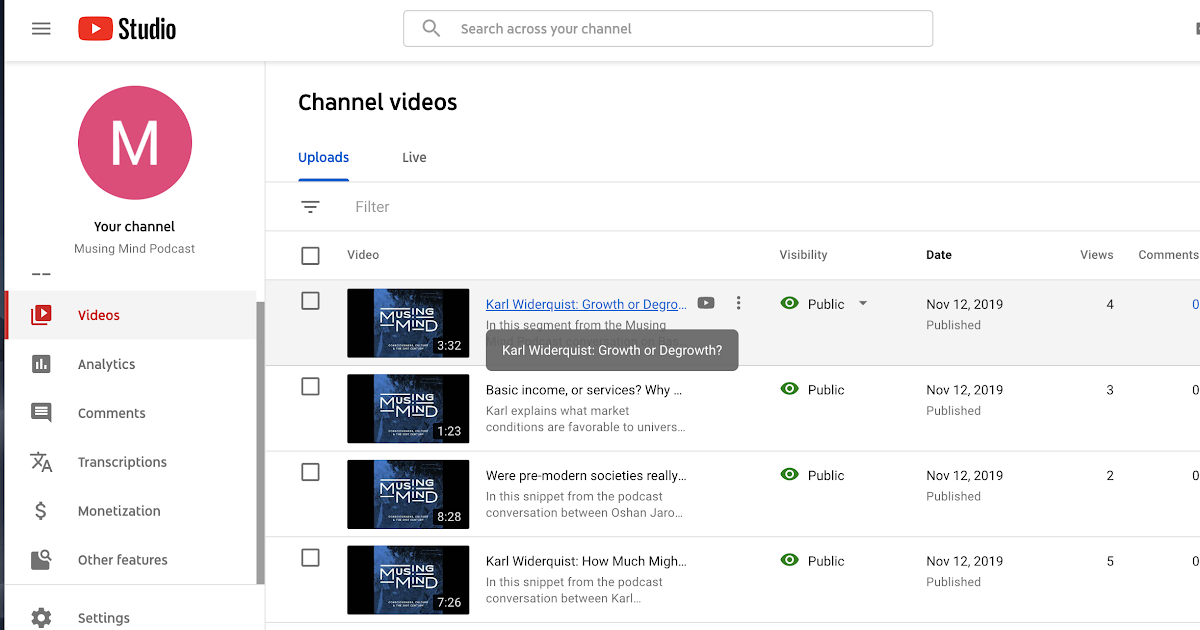1200x630 pixels.
Task: Click the Monetization dollar icon
Action: click(41, 511)
